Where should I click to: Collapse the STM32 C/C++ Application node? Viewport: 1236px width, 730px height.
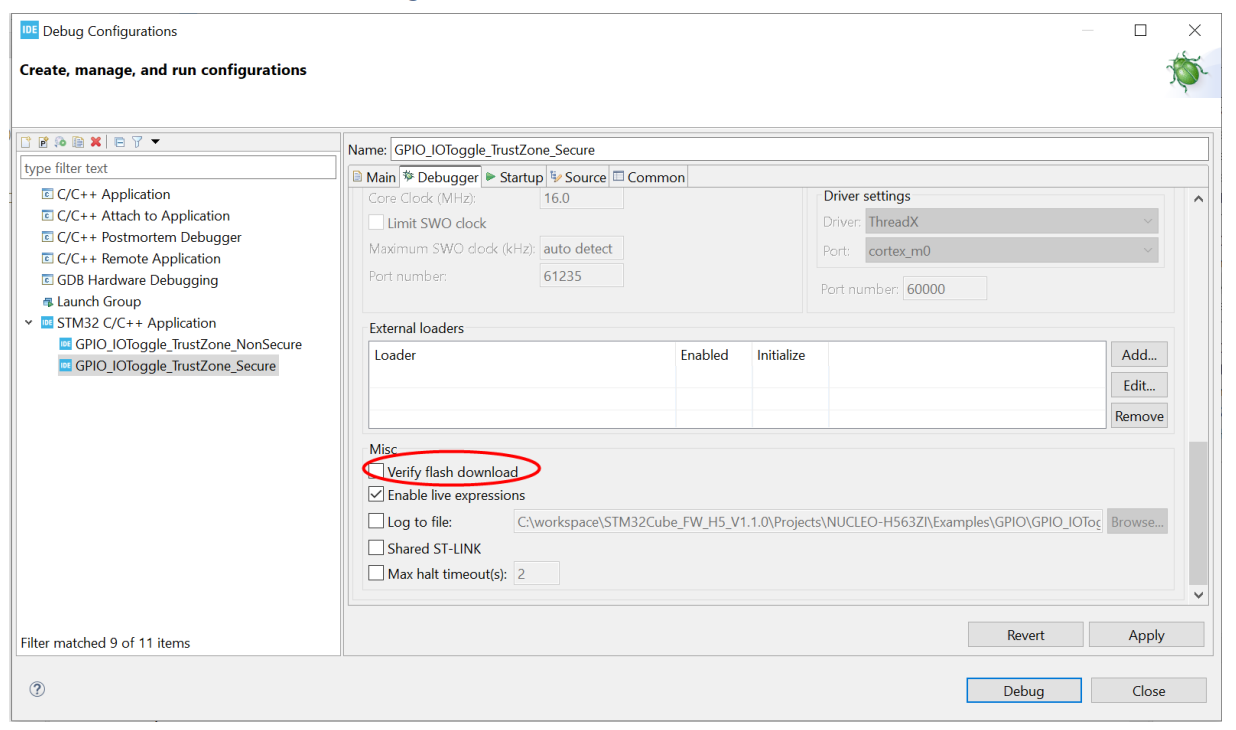tap(29, 323)
